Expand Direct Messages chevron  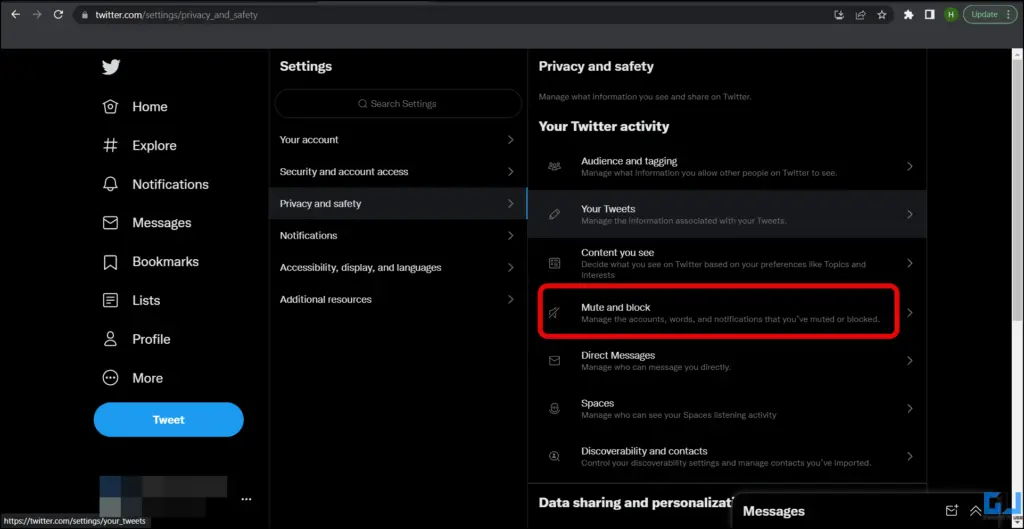tap(910, 361)
